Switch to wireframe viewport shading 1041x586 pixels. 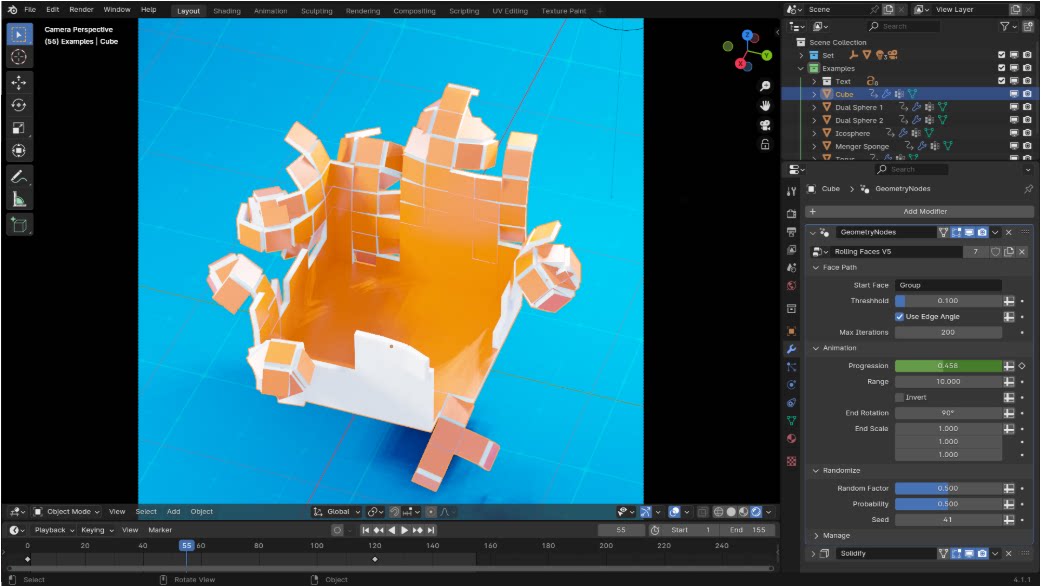click(718, 512)
